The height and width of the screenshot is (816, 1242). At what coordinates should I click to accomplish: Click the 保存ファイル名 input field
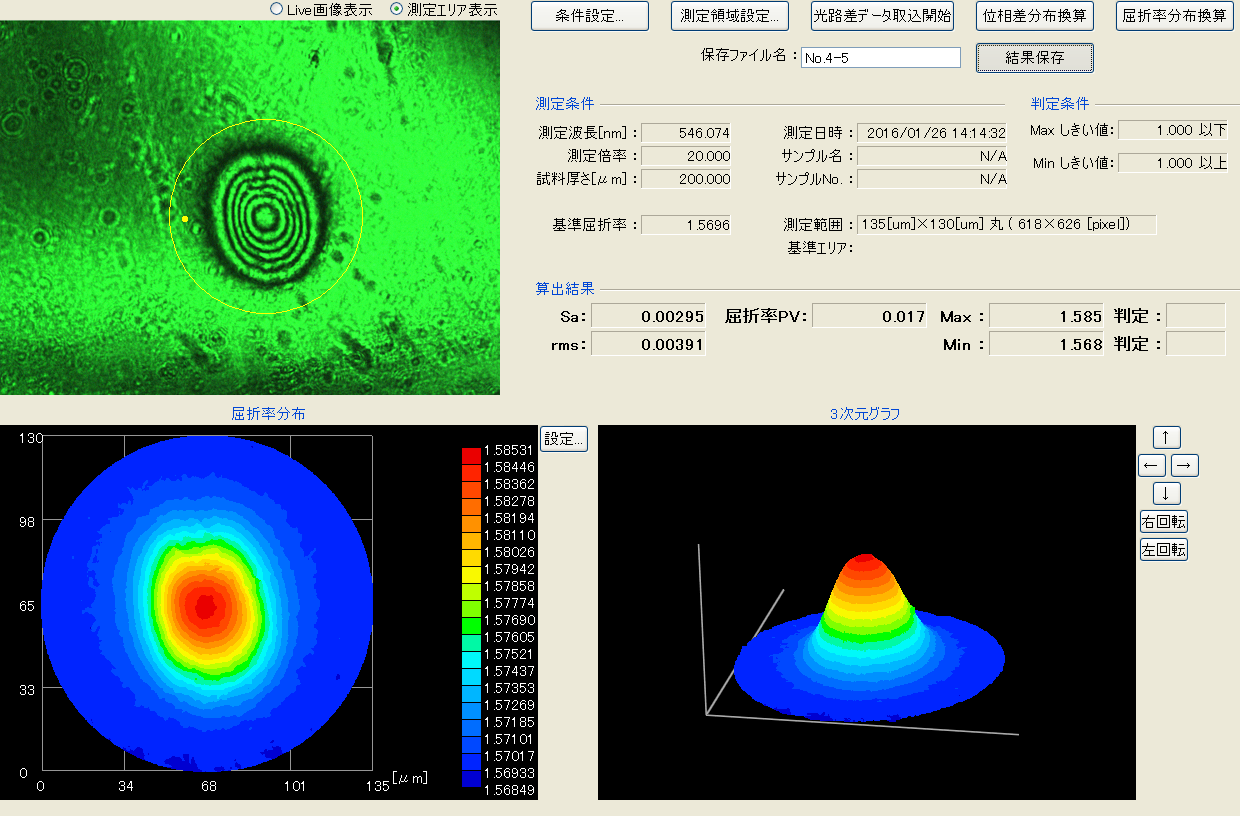tap(880, 58)
